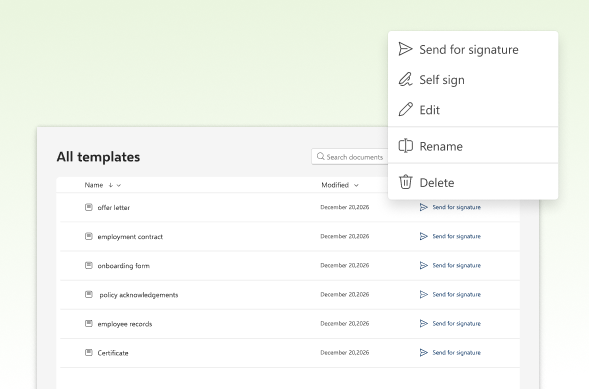Click the paper-plane icon in context menu
Screen dimensions: 589x389
[405, 49]
